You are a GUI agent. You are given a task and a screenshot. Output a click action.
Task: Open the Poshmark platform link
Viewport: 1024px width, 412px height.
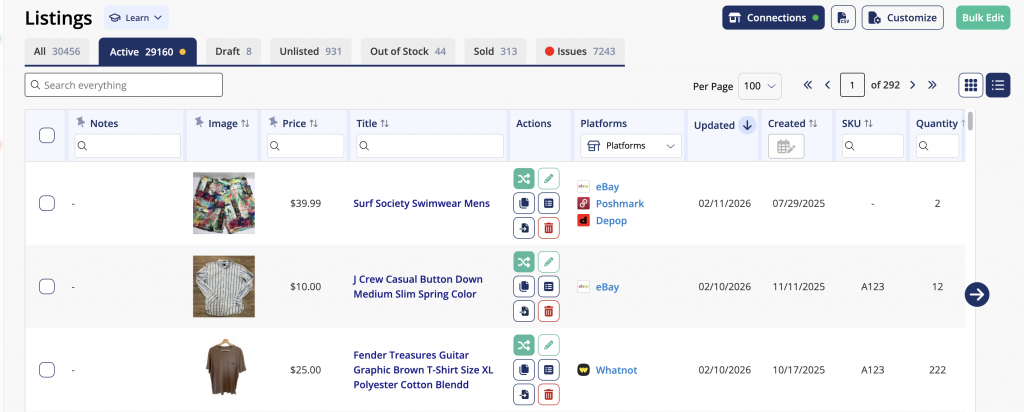(x=619, y=203)
